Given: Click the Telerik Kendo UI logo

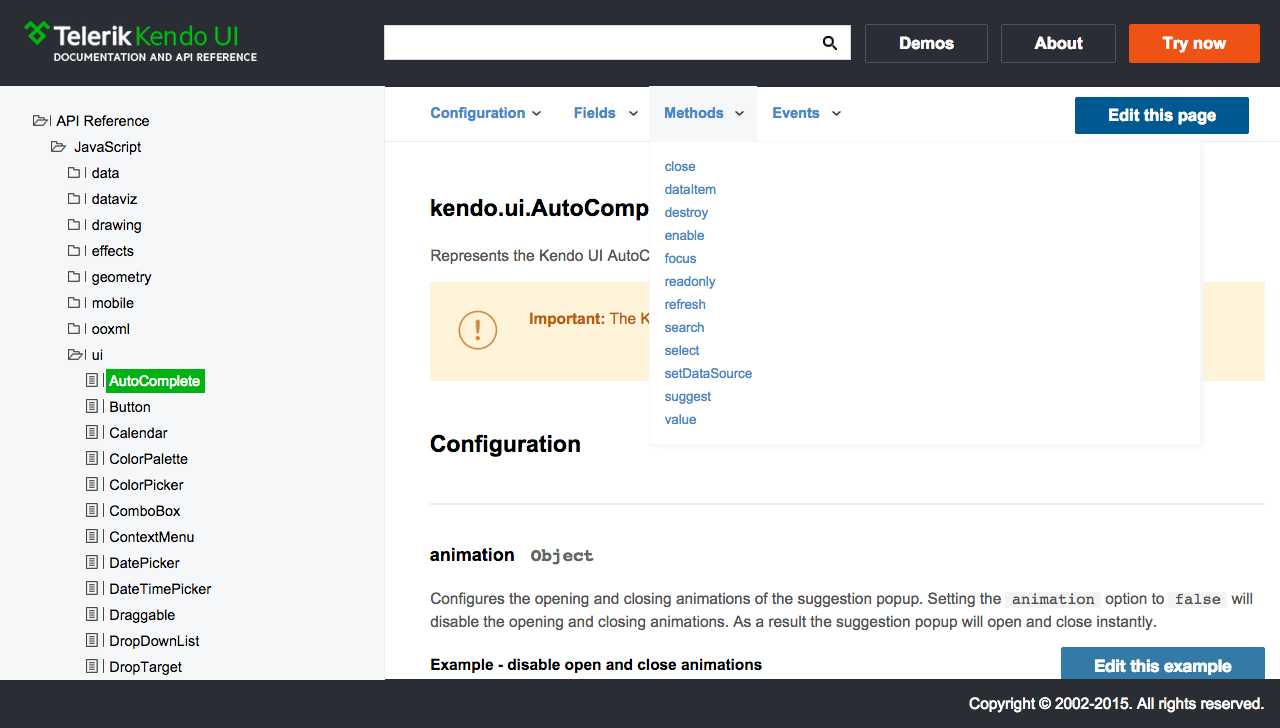Looking at the screenshot, I should pyautogui.click(x=141, y=43).
